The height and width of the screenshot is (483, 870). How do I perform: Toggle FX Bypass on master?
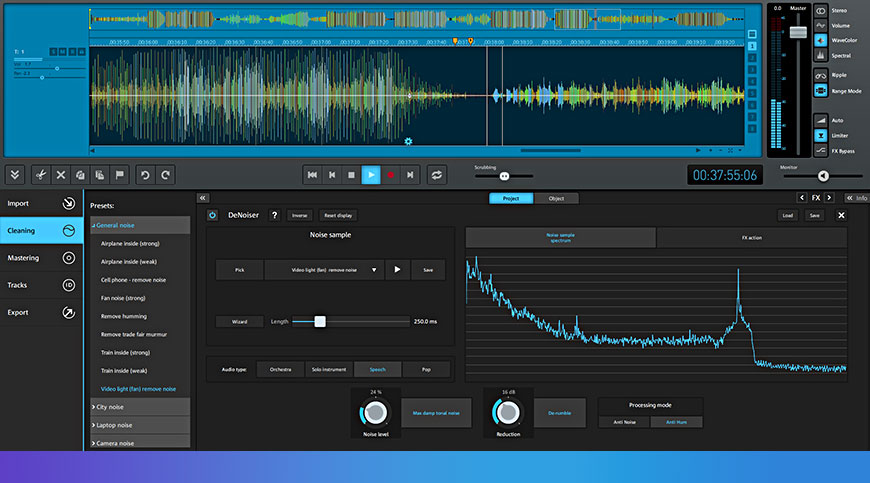pos(821,150)
